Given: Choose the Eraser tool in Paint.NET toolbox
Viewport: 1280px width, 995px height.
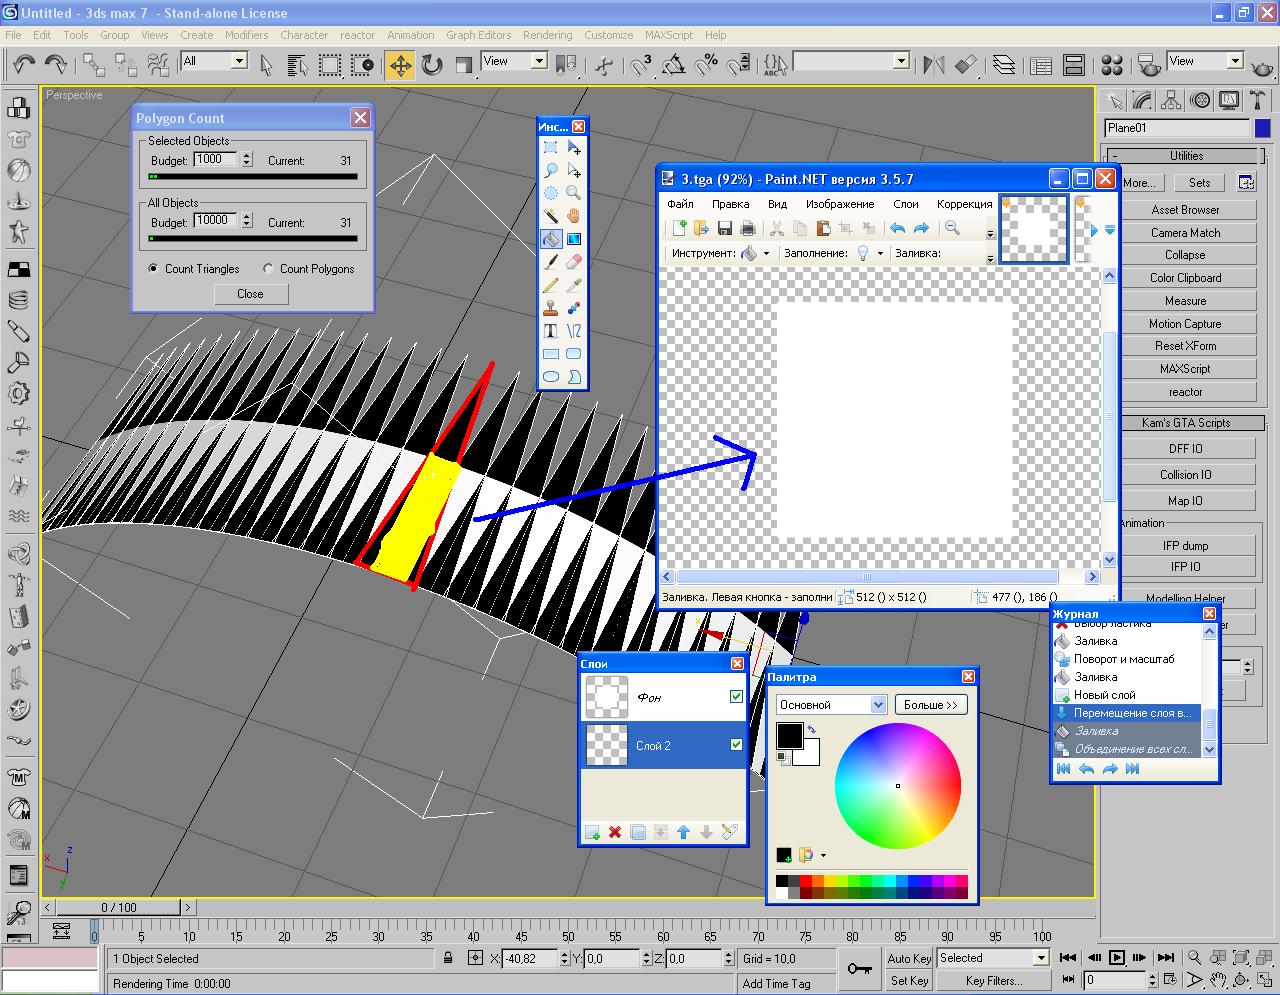Looking at the screenshot, I should pos(574,262).
